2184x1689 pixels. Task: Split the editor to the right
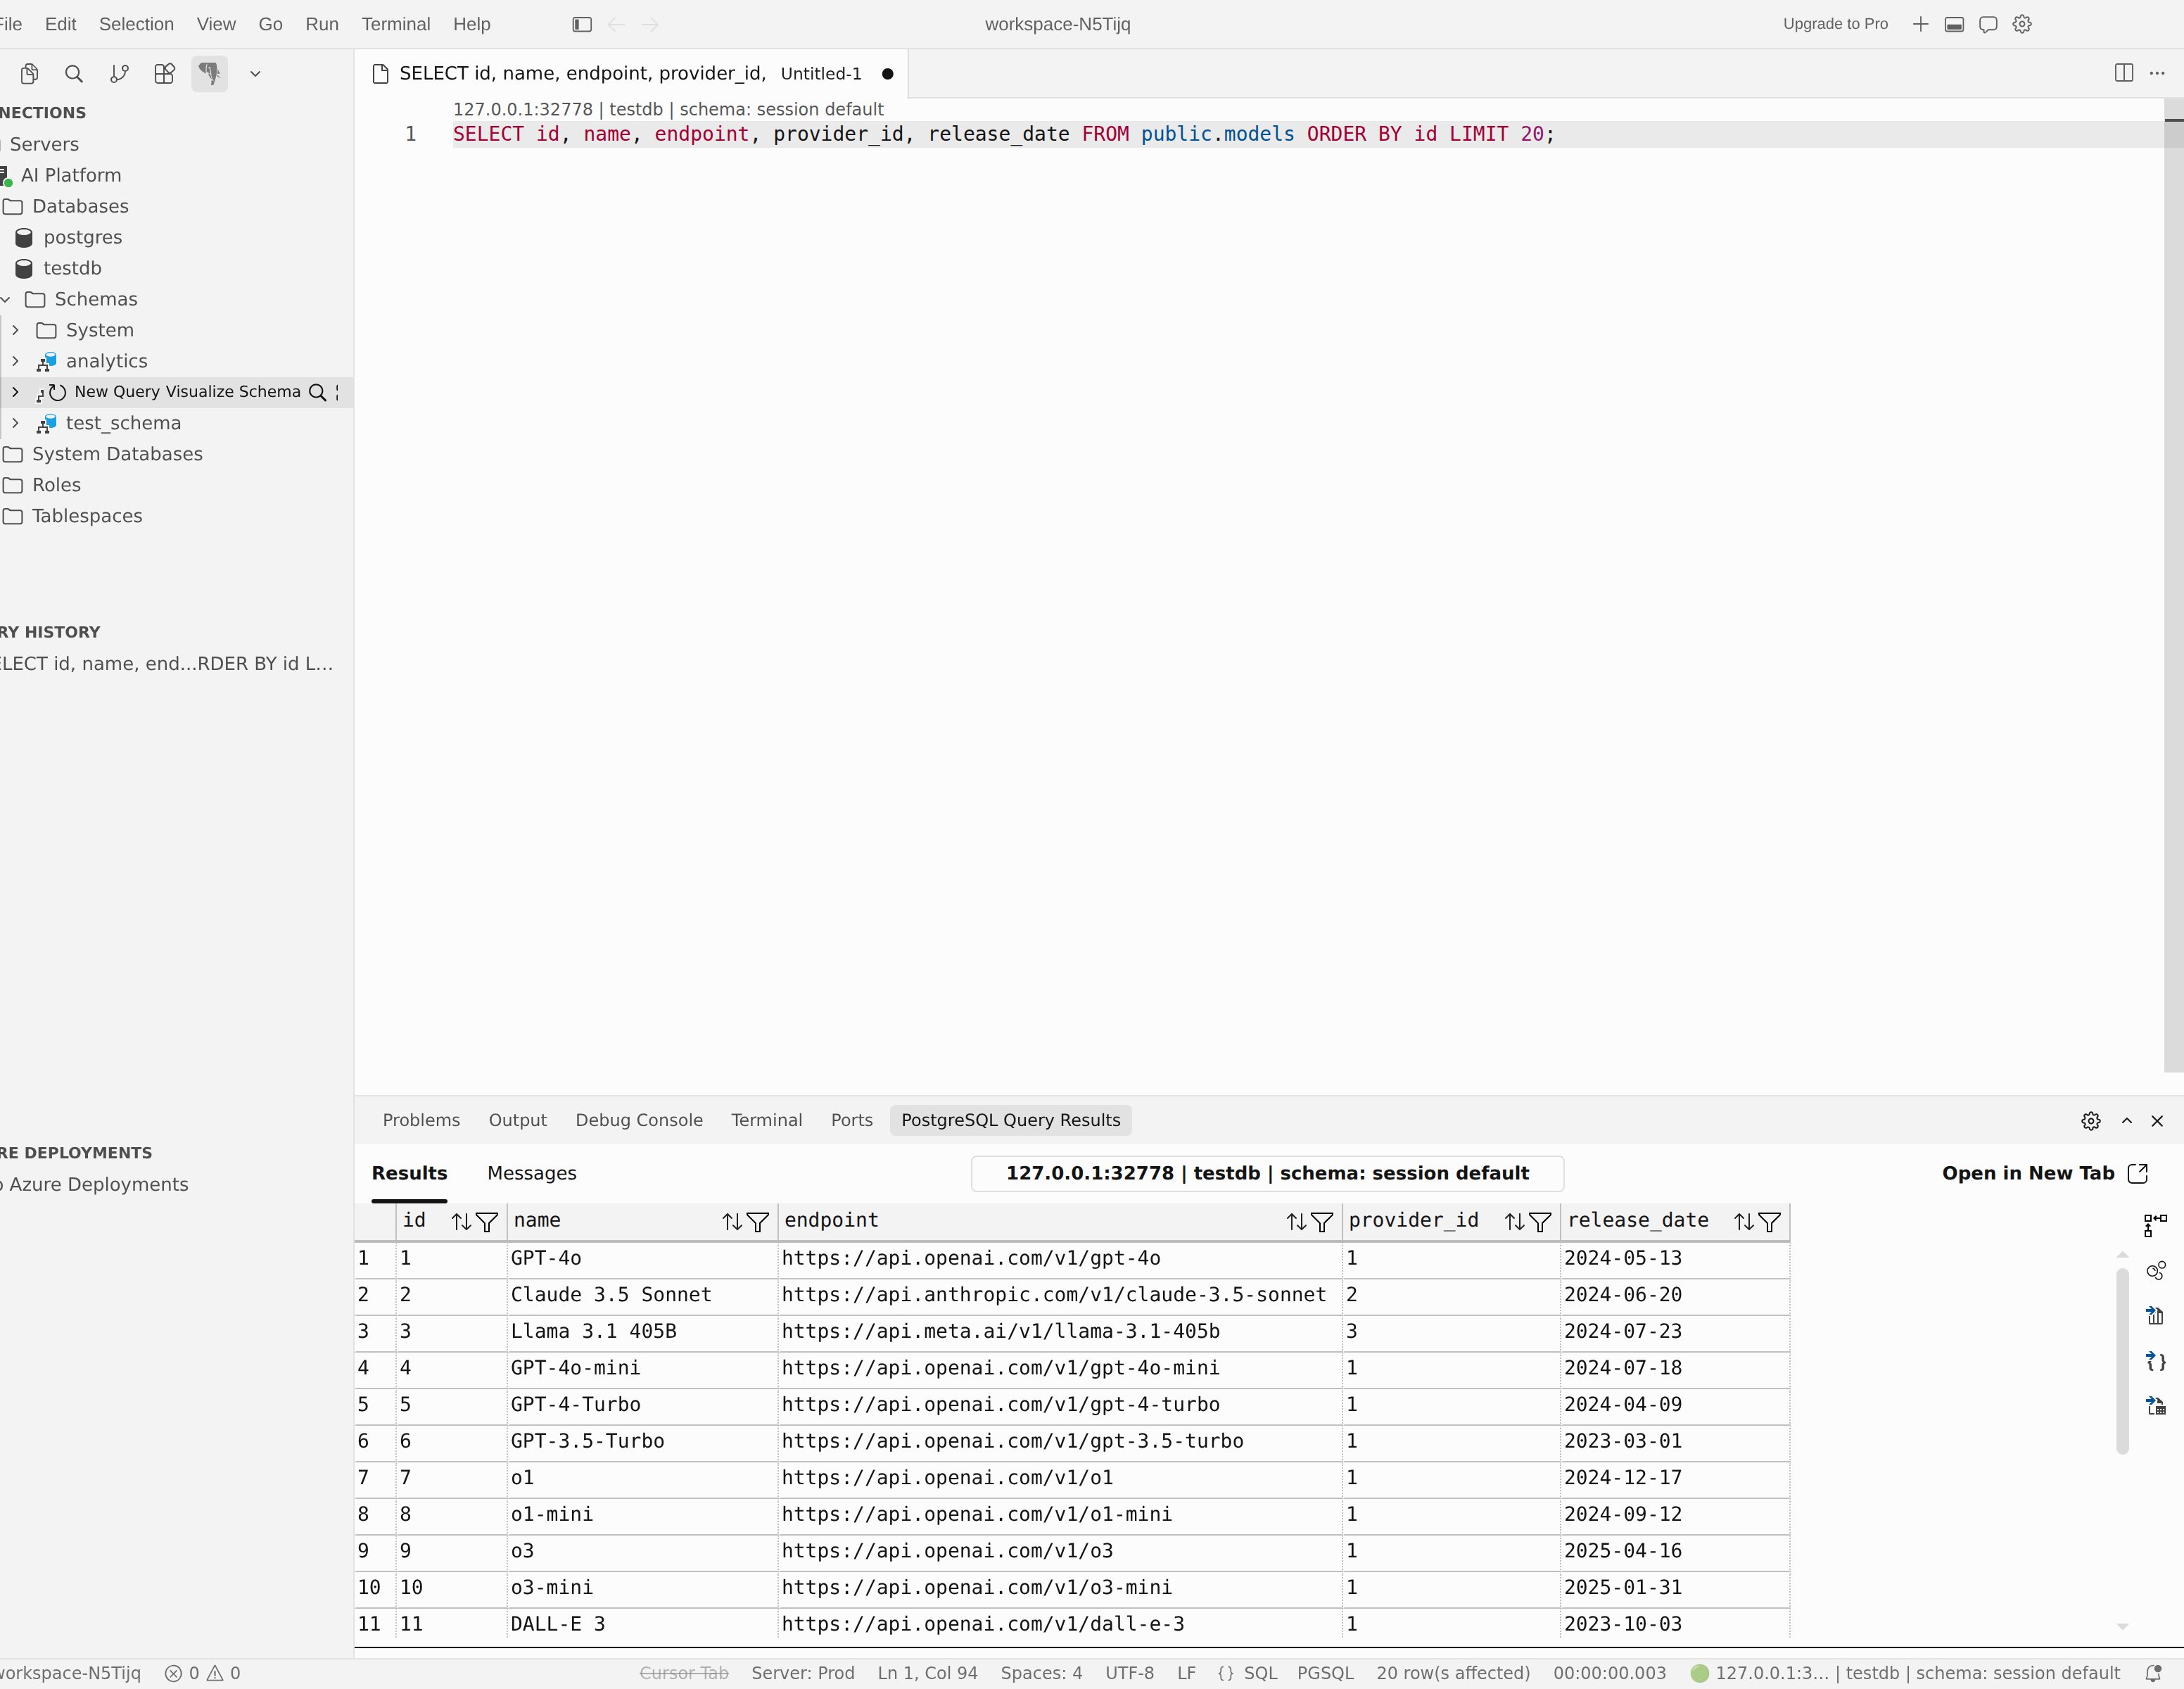point(2124,73)
